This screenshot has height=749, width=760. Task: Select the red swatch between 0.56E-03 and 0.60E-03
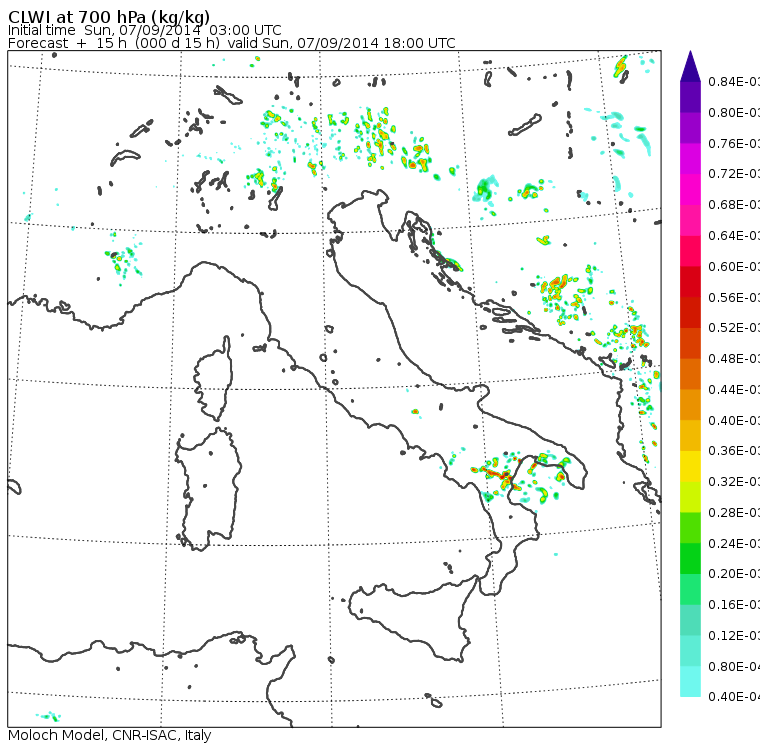(x=690, y=282)
